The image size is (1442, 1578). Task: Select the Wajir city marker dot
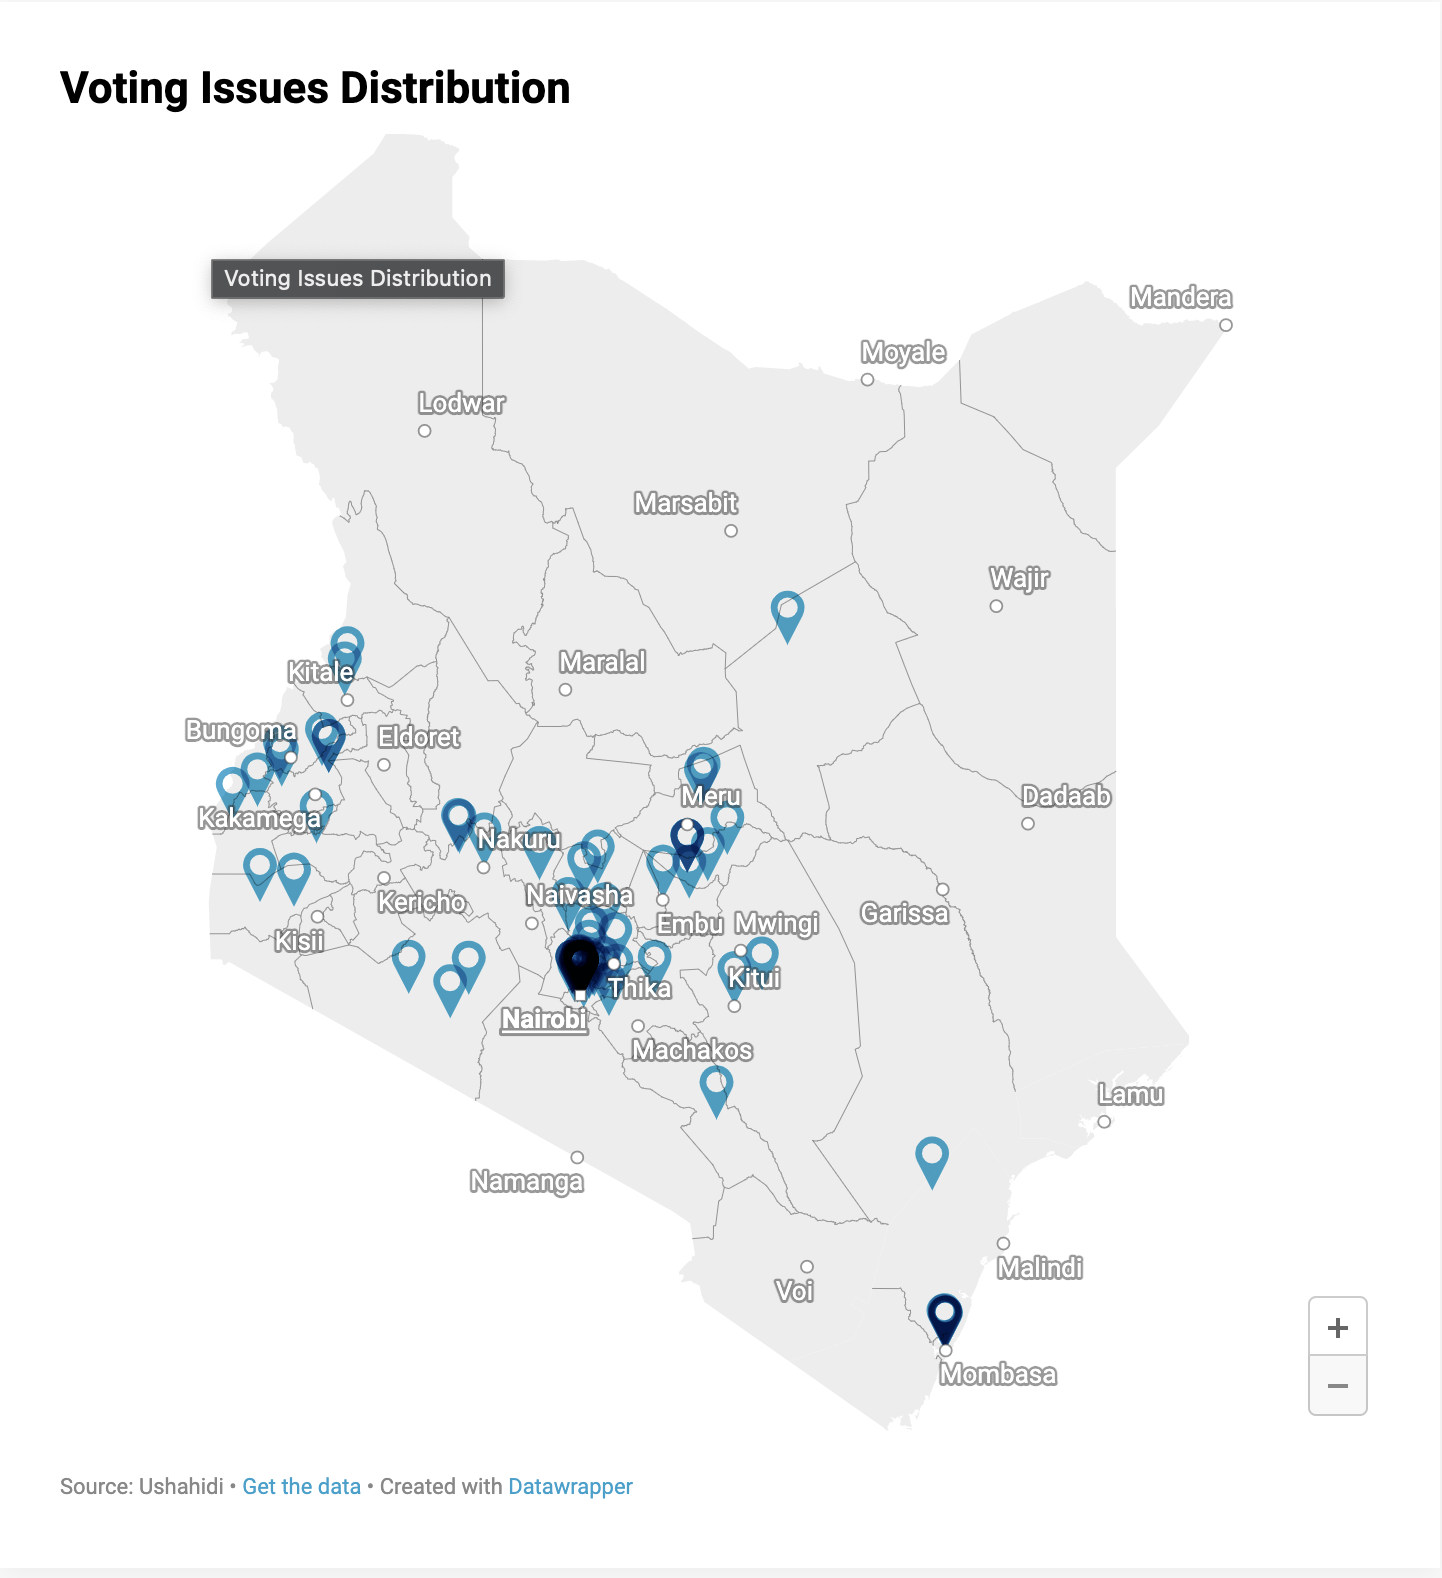click(996, 606)
